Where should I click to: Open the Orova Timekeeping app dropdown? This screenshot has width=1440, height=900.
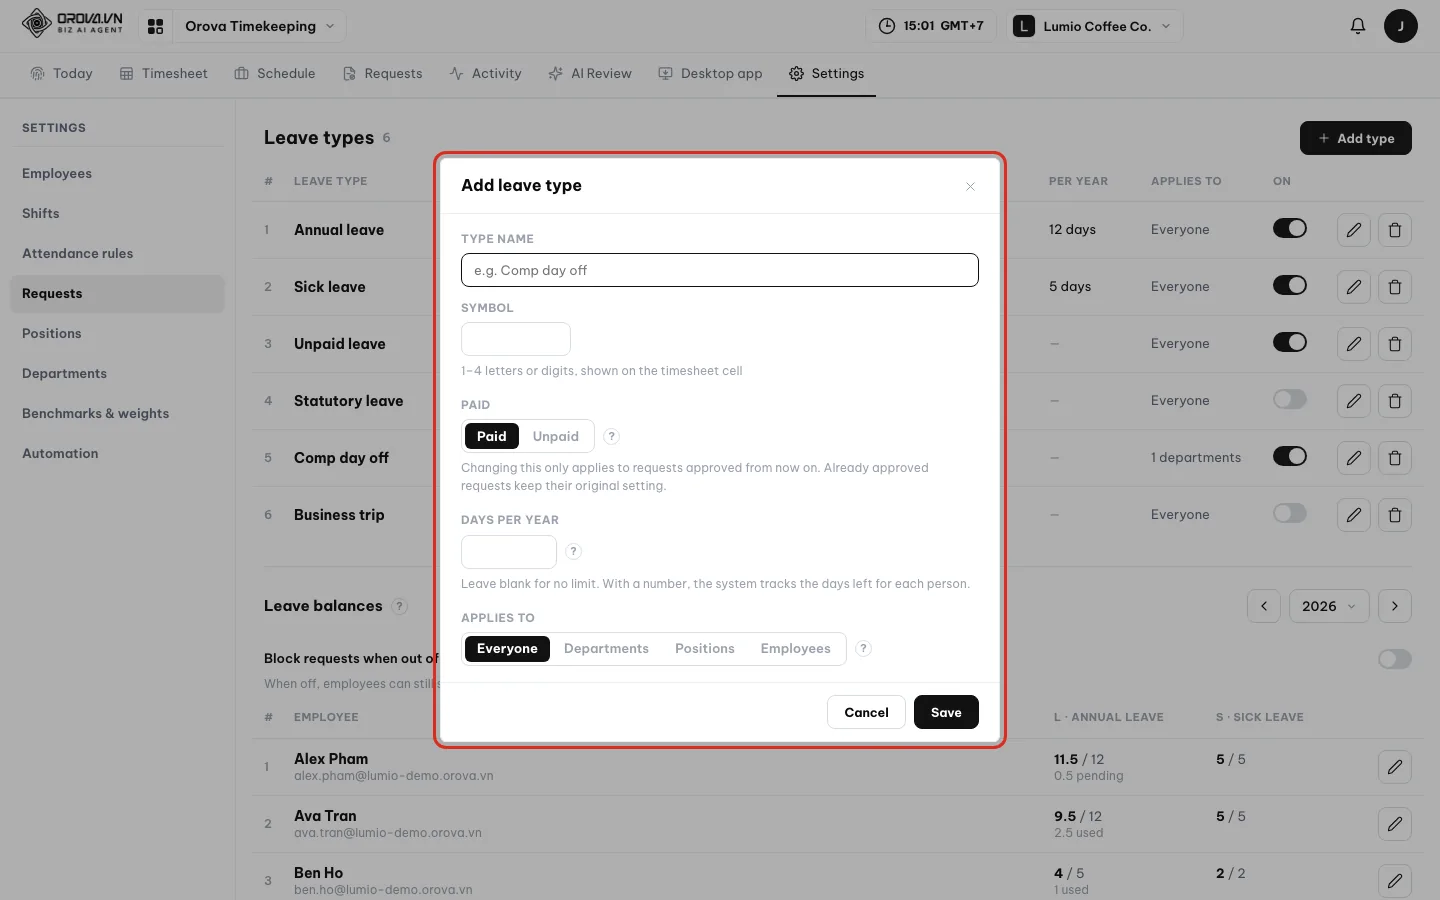(259, 26)
